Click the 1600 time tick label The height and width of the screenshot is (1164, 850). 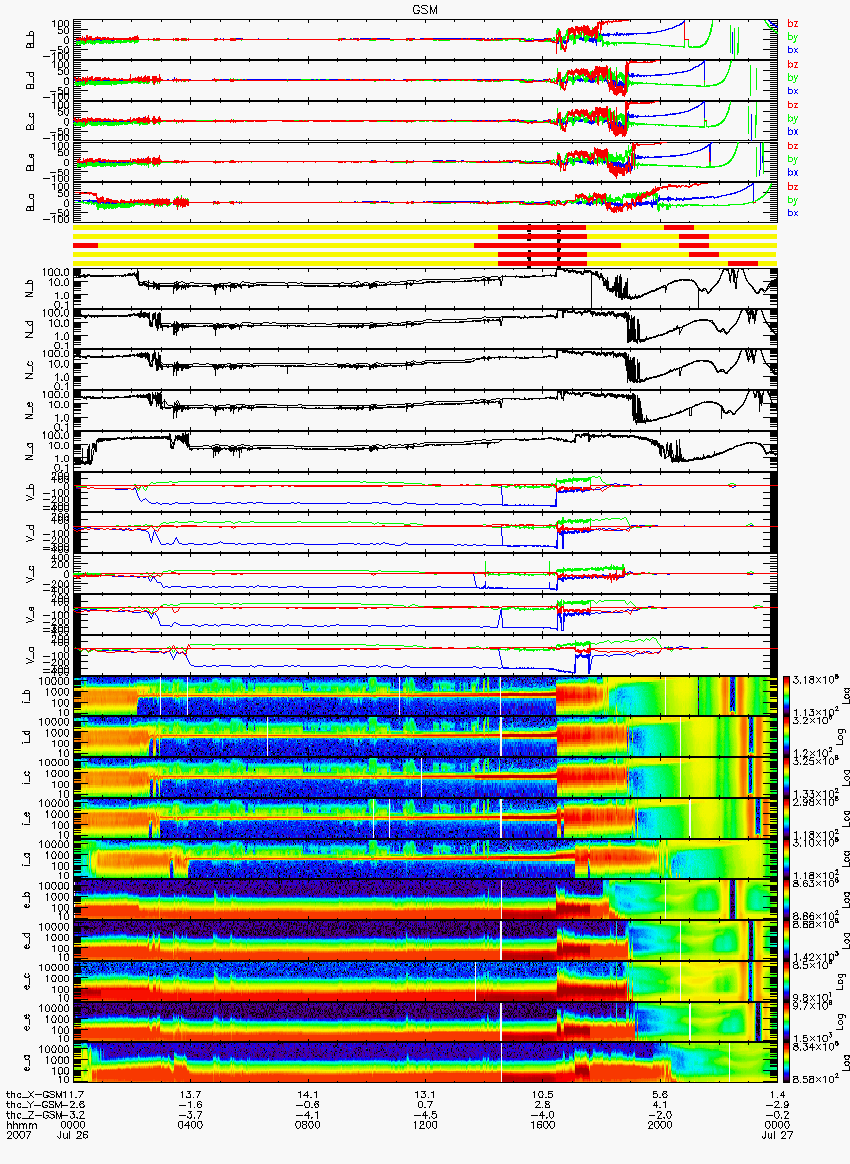click(x=542, y=1125)
